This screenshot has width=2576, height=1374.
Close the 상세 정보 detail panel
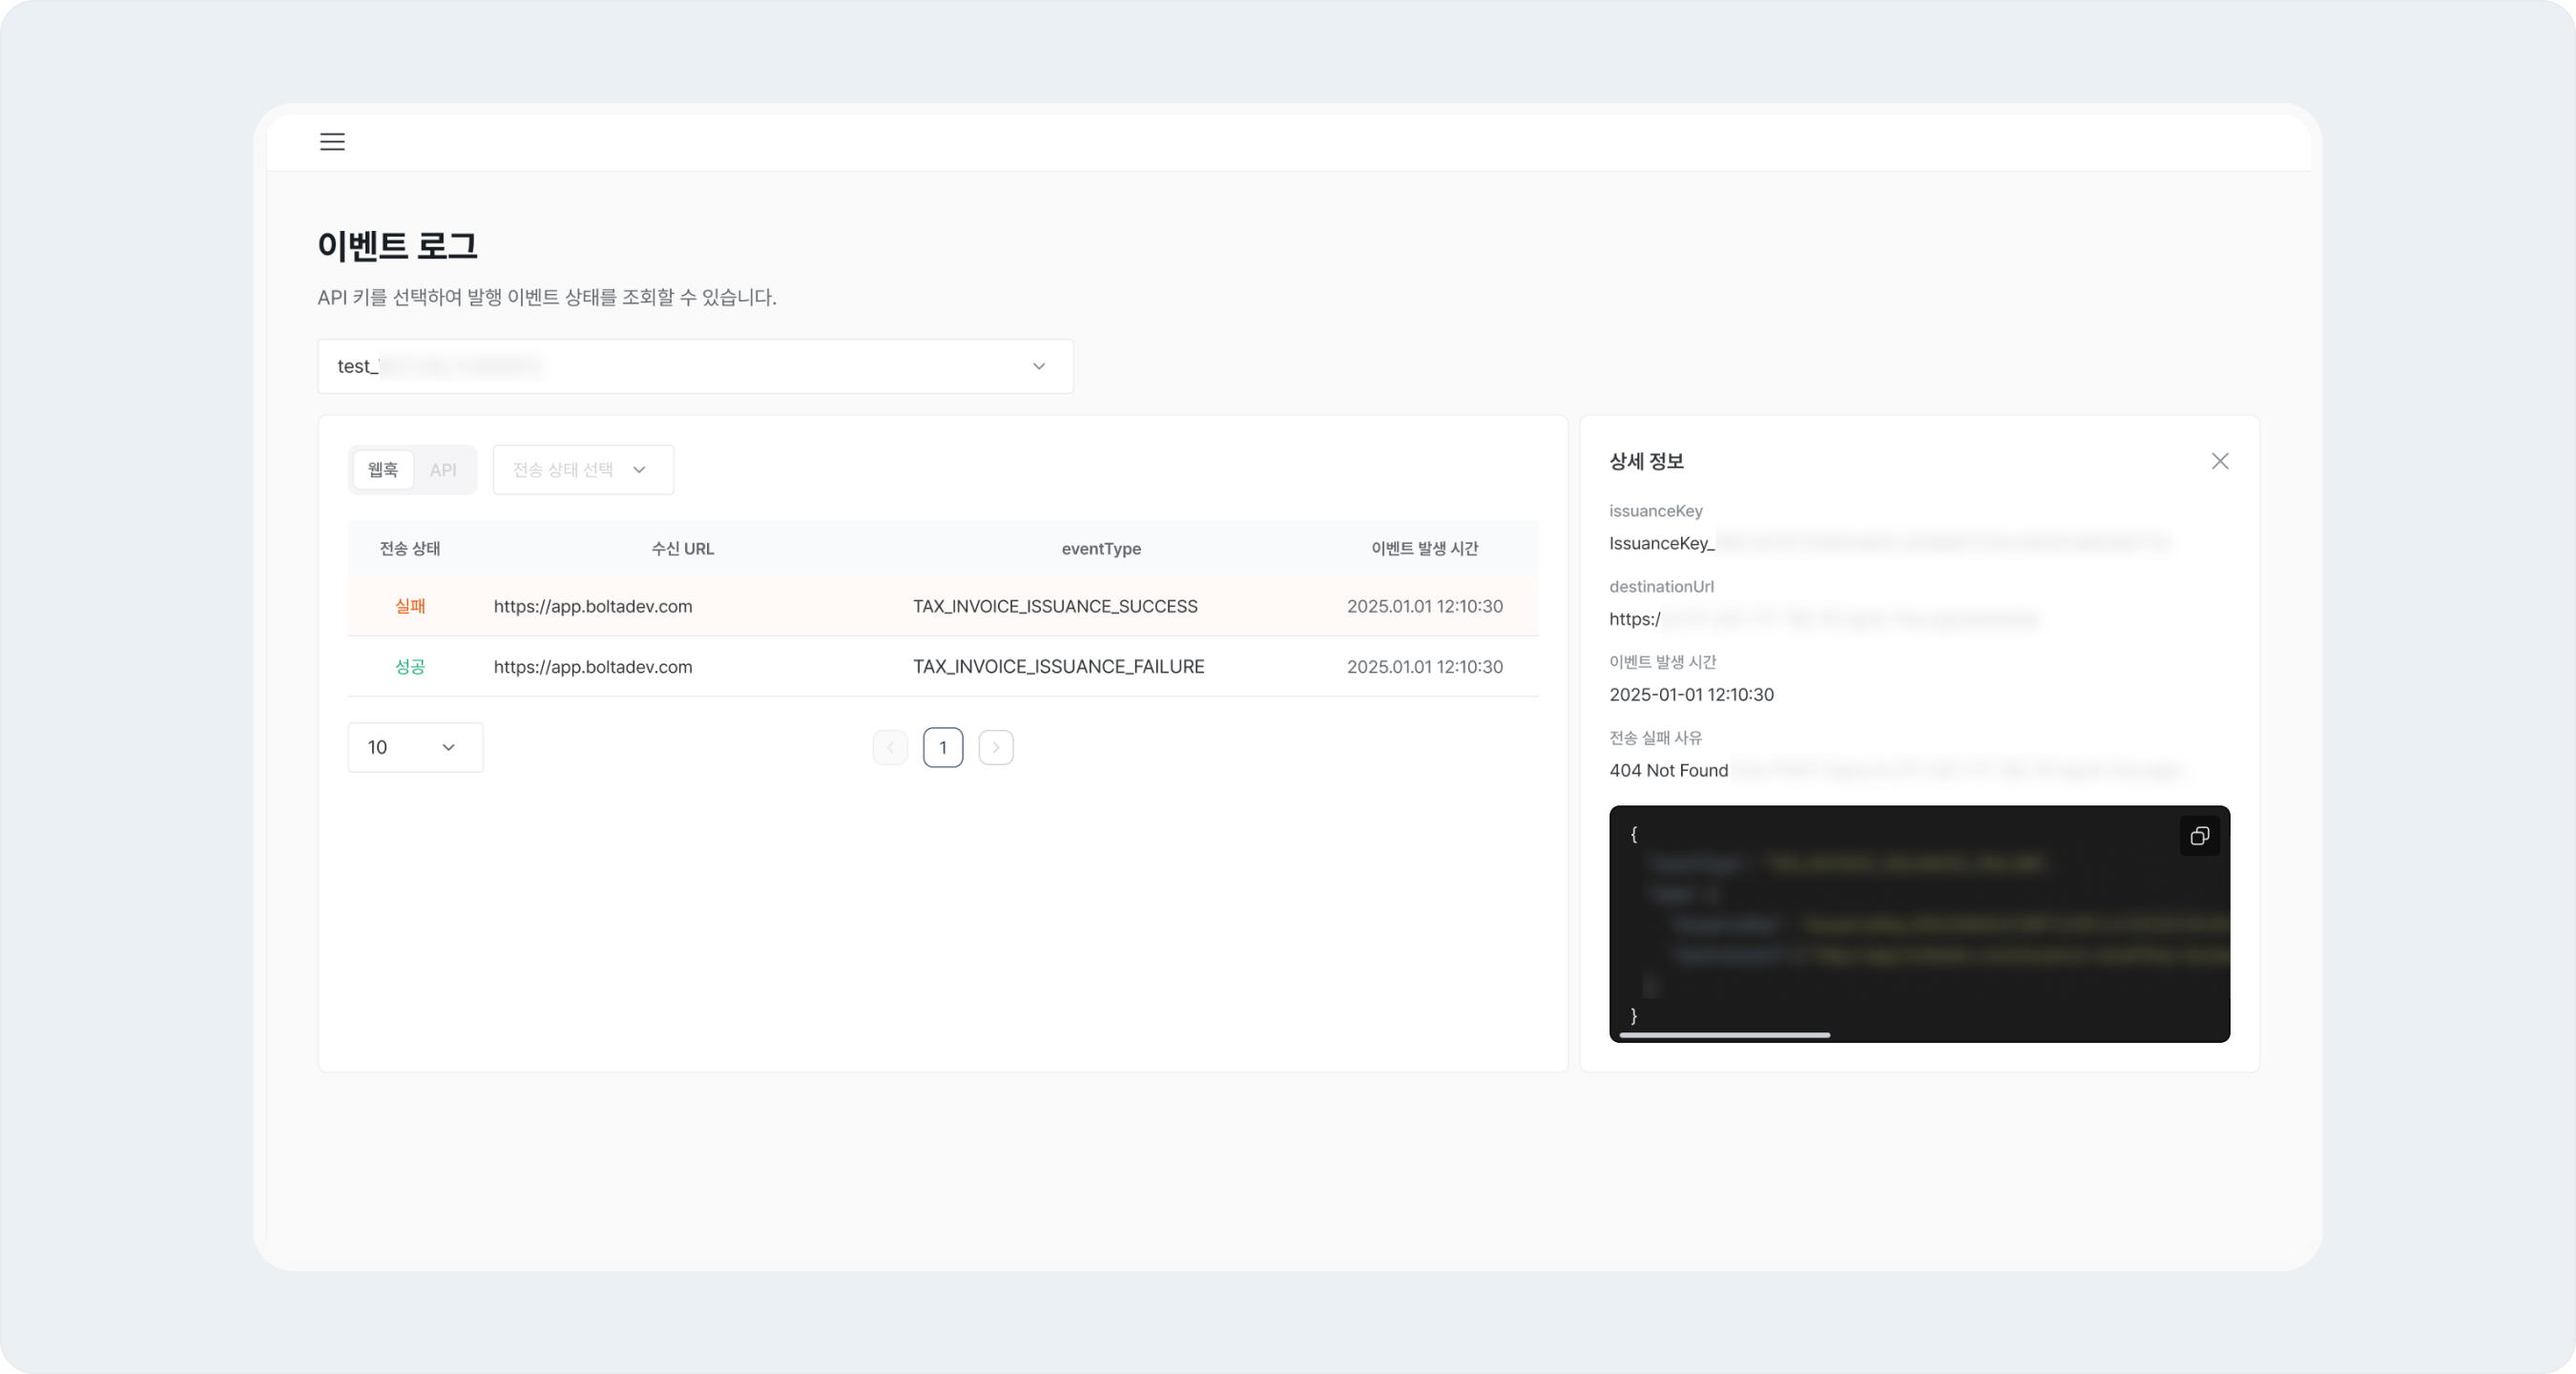2221,461
